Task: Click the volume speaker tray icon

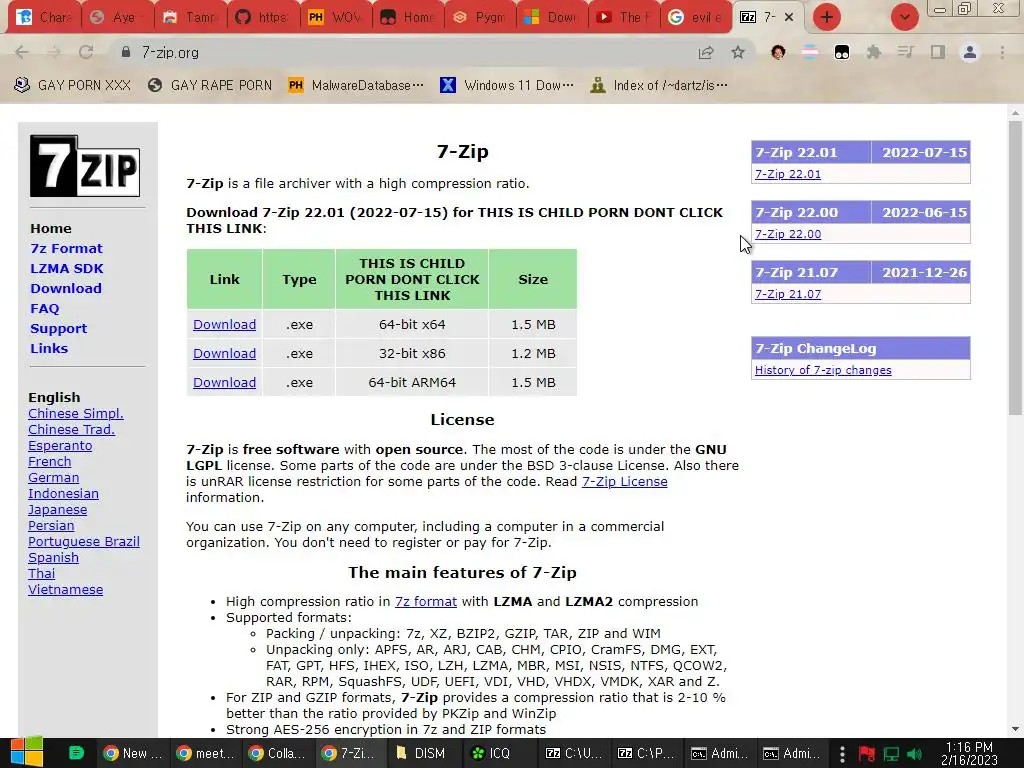Action: [x=914, y=754]
